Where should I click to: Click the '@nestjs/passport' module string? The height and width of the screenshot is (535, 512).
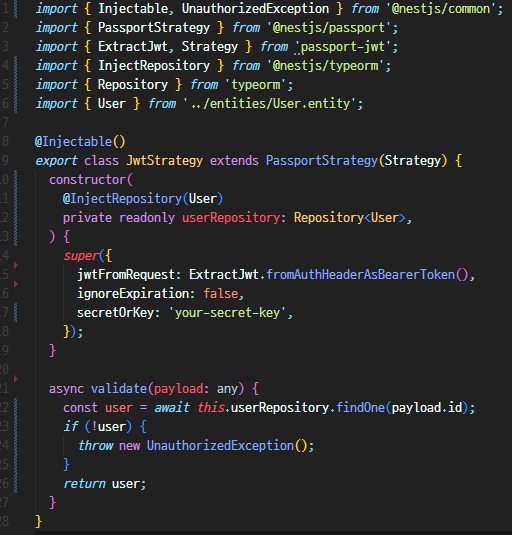328,28
